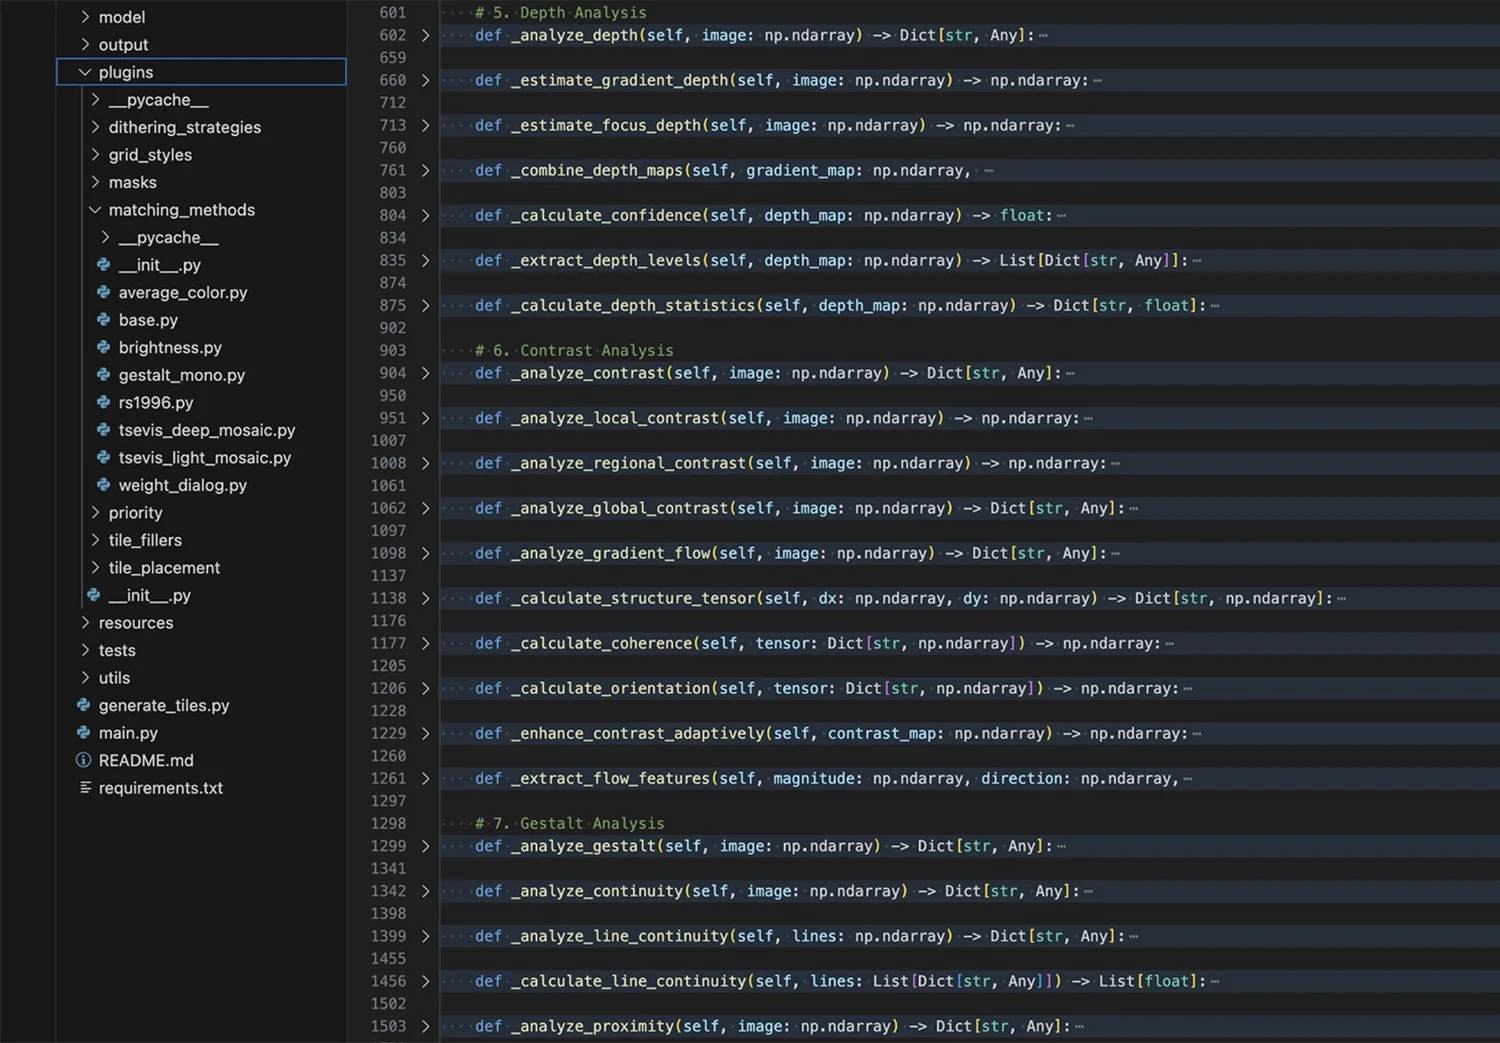This screenshot has height=1043, width=1500.
Task: Unfold _analyze_gestalt fold arrow at line 1299
Action: pos(425,846)
